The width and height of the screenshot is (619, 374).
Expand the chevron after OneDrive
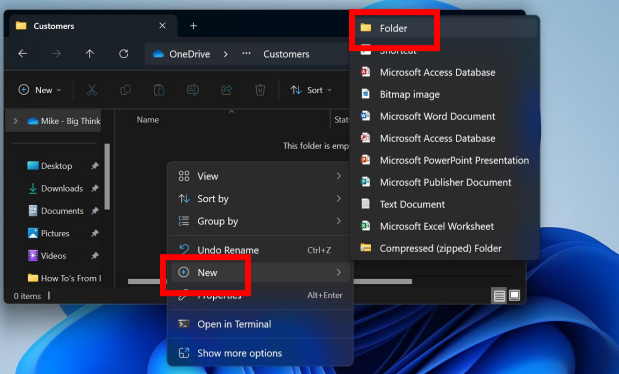point(225,54)
